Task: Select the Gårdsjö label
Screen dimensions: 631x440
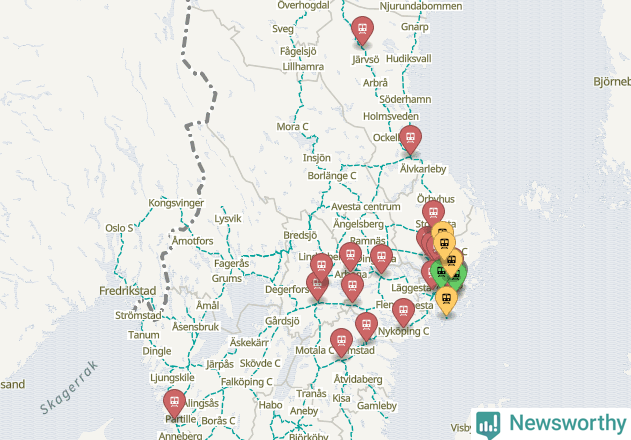Action: click(282, 321)
